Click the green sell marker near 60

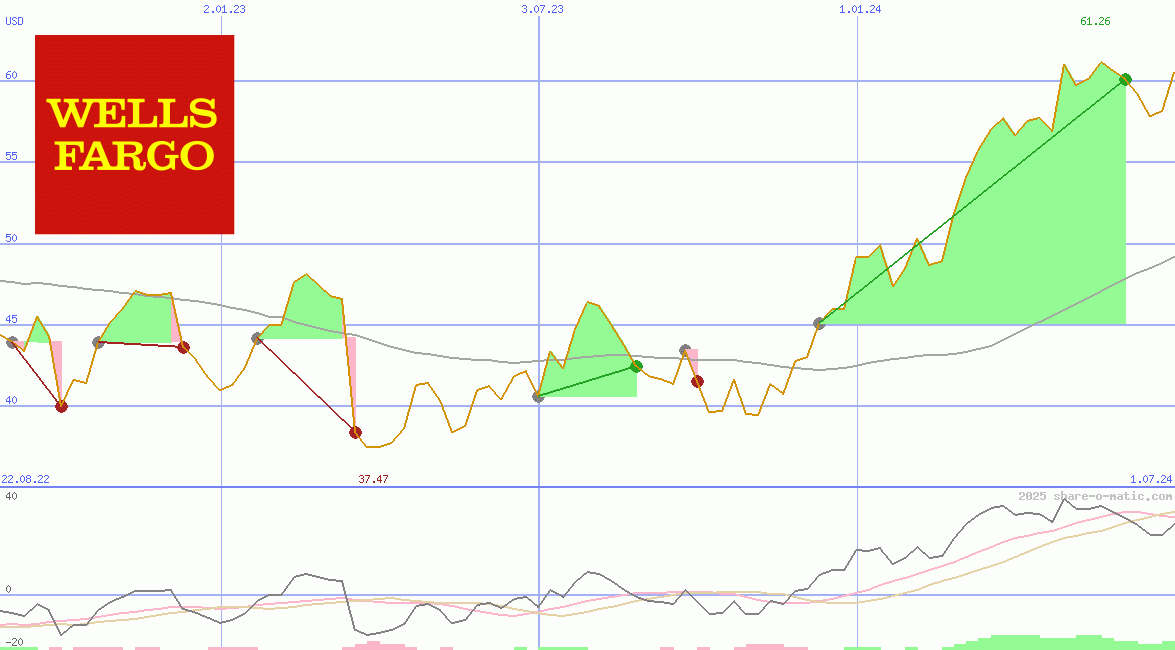click(1125, 79)
